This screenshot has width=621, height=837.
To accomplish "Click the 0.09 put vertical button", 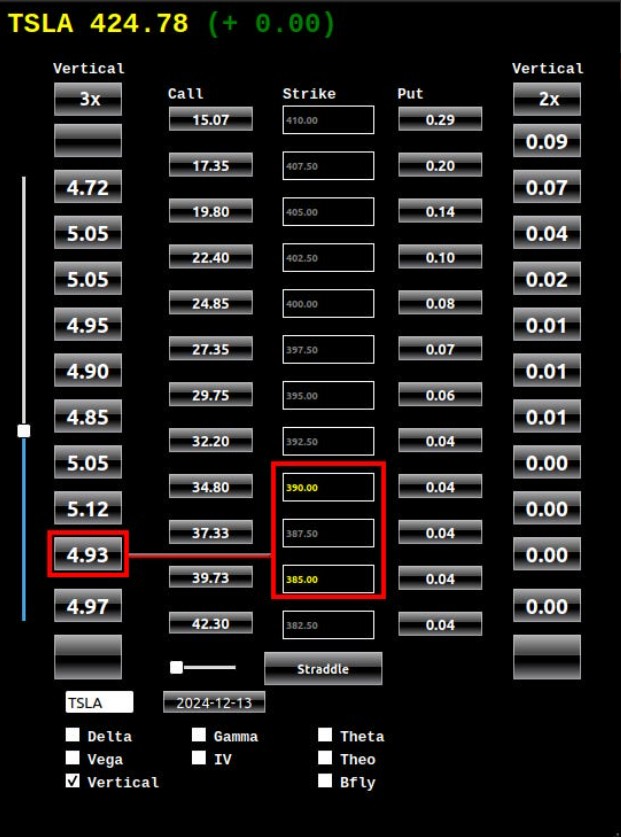I will (547, 142).
